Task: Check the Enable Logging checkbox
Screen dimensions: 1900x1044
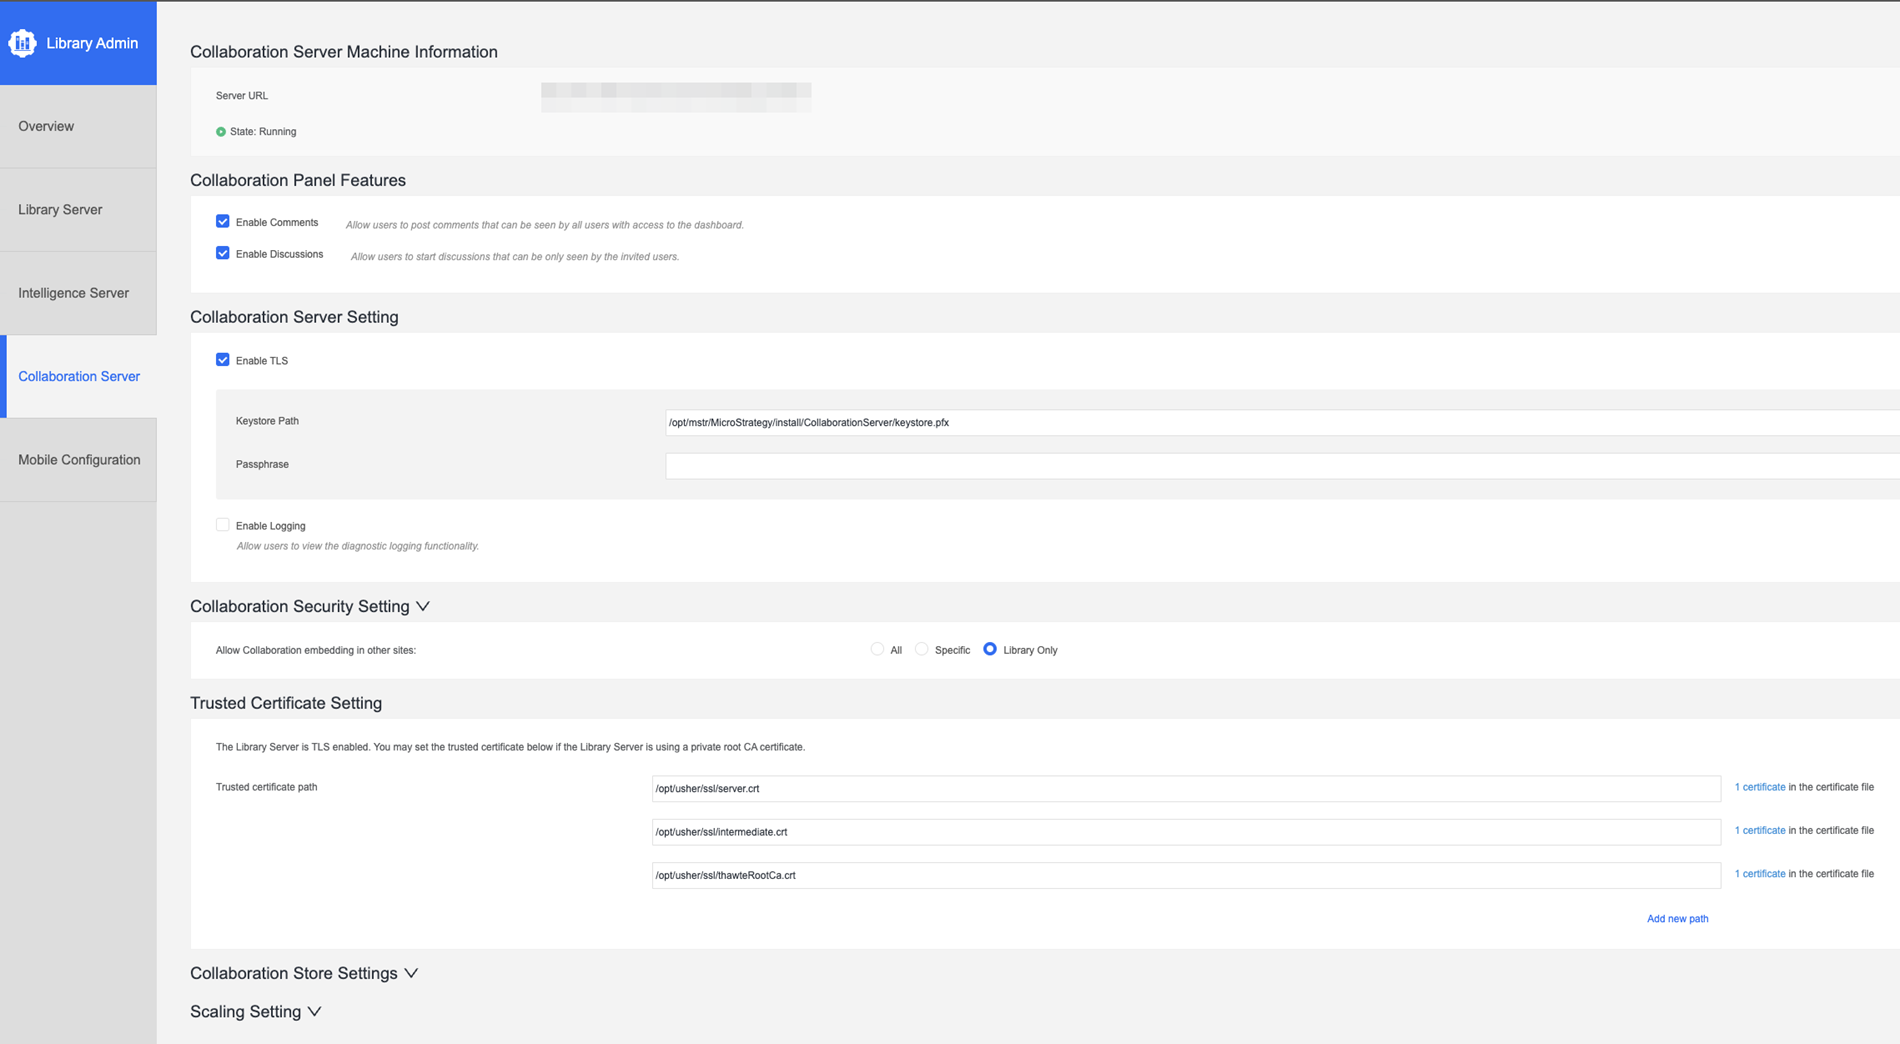Action: coord(223,525)
